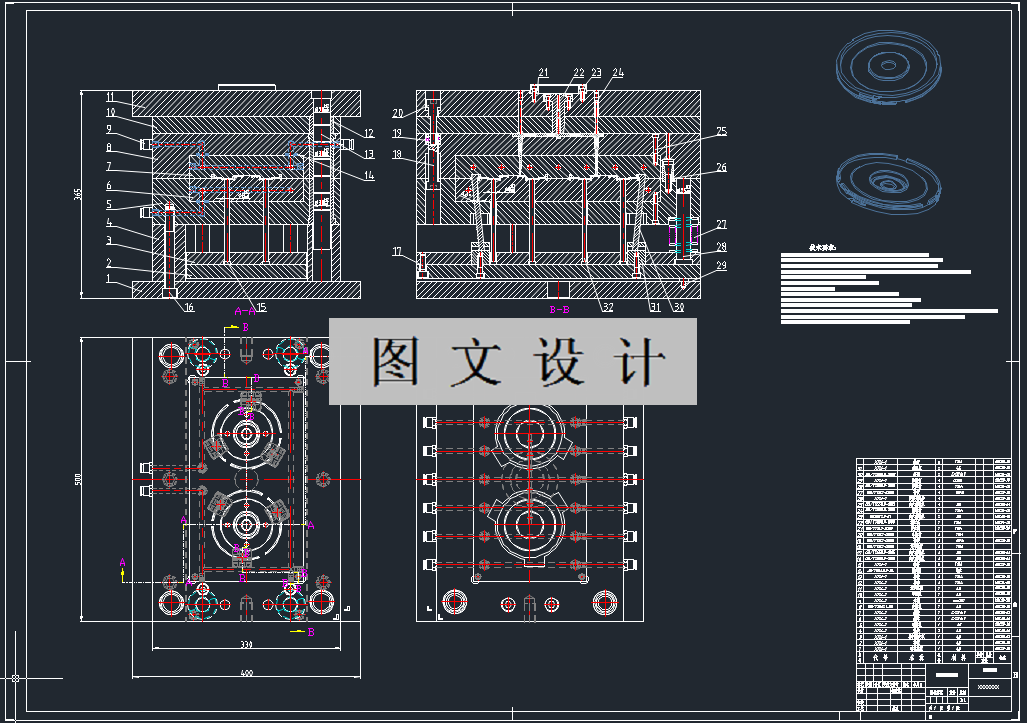Image resolution: width=1027 pixels, height=723 pixels.
Task: Select the upper 3D isometric part model
Action: 889,67
